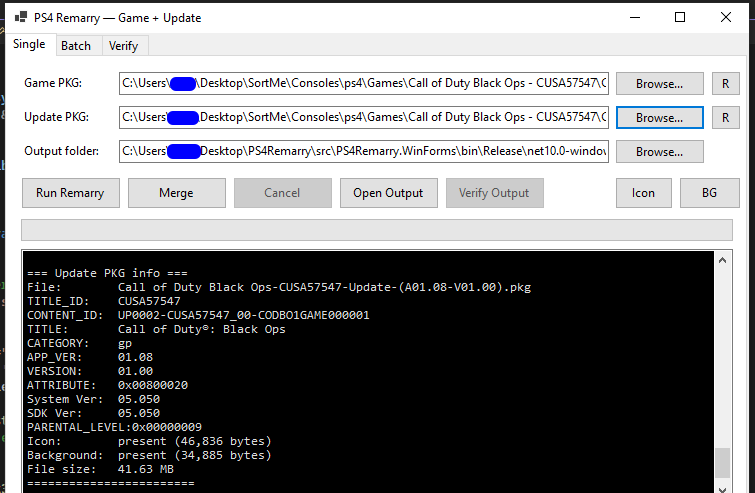Click the Output folder path field
The width and height of the screenshot is (755, 493).
[364, 151]
